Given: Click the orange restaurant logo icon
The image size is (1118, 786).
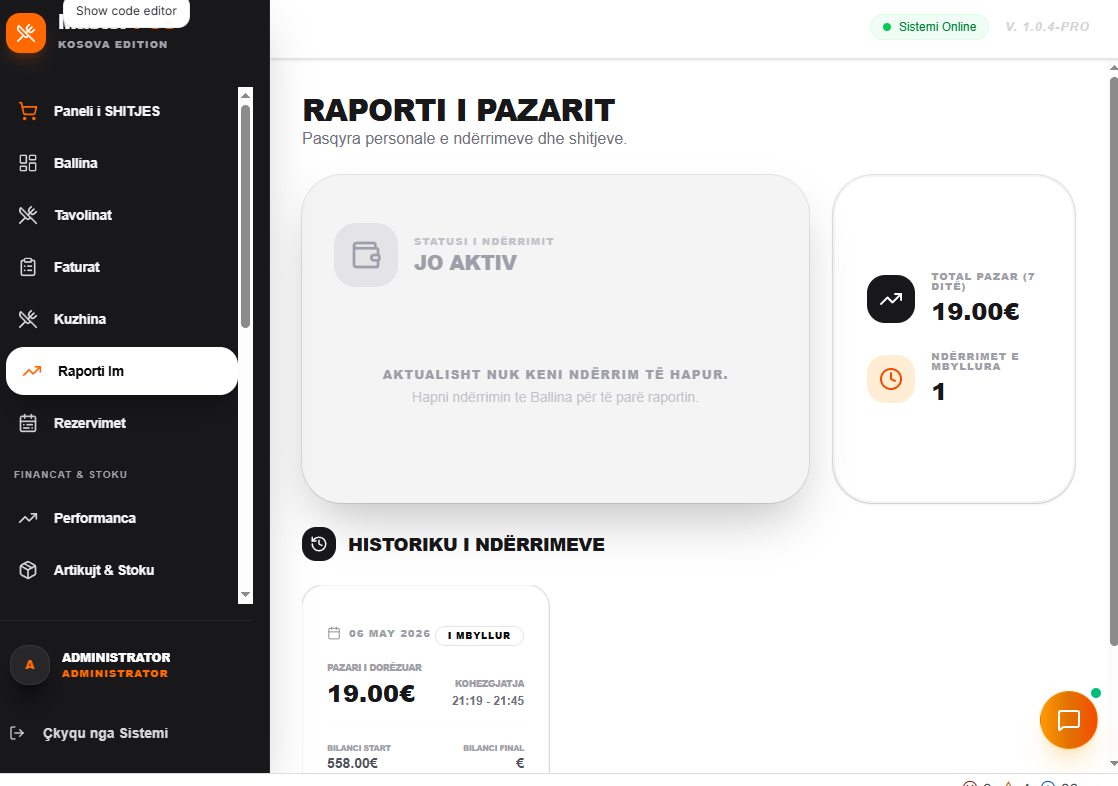Looking at the screenshot, I should [26, 33].
